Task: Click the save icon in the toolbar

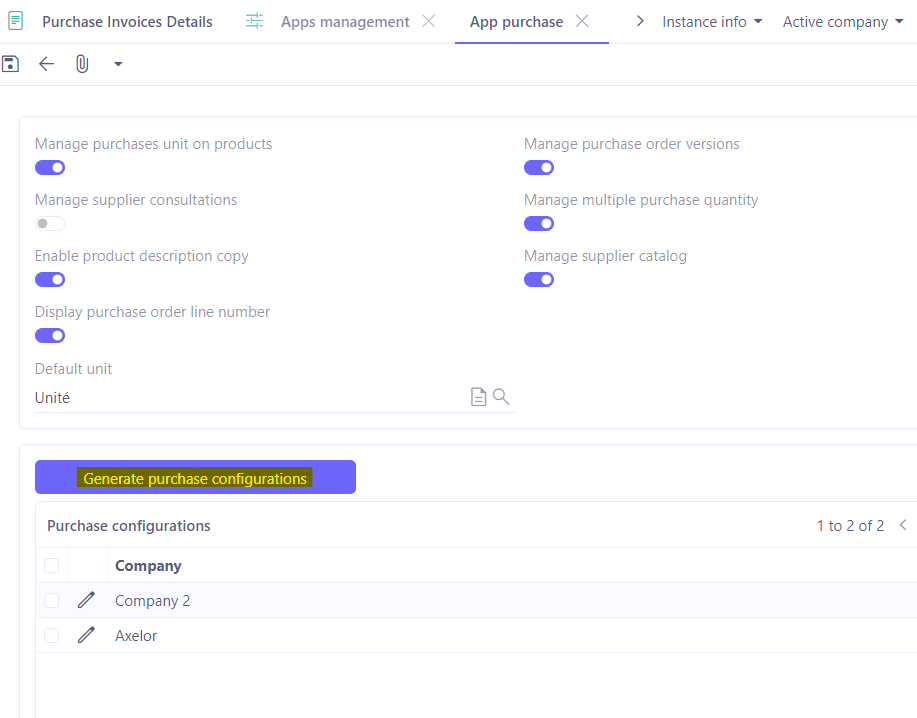Action: click(x=10, y=63)
